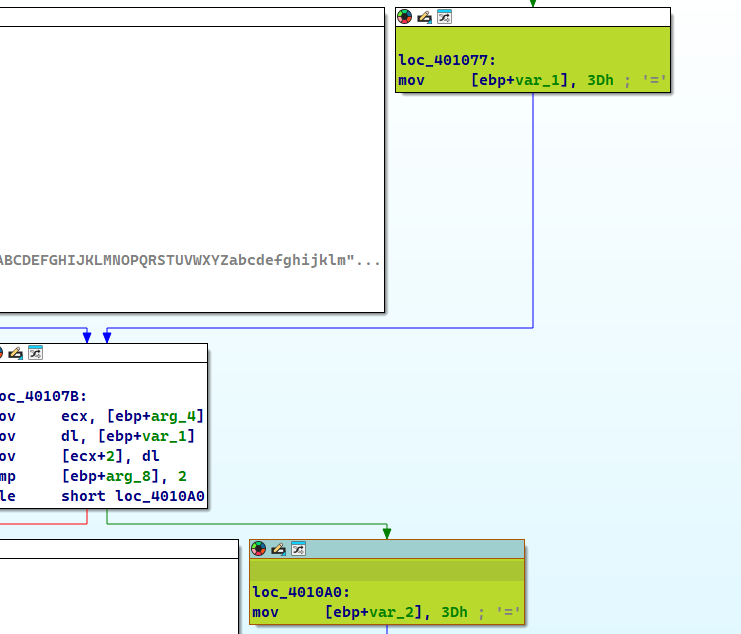Select the loc_4010A0: label in selected node
Image resolution: width=741 pixels, height=634 pixels.
[301, 592]
